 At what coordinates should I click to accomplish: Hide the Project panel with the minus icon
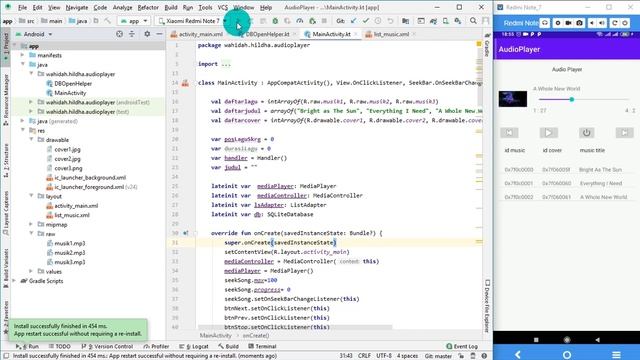pyautogui.click(x=159, y=34)
